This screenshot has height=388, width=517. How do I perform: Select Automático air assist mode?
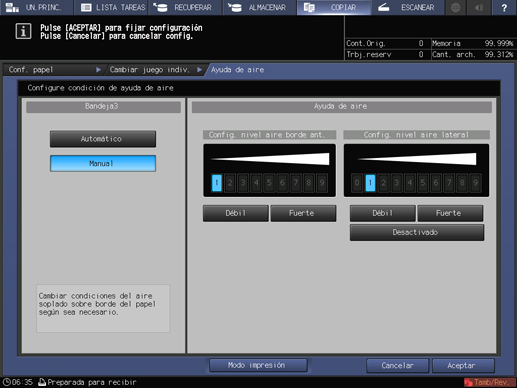click(103, 139)
